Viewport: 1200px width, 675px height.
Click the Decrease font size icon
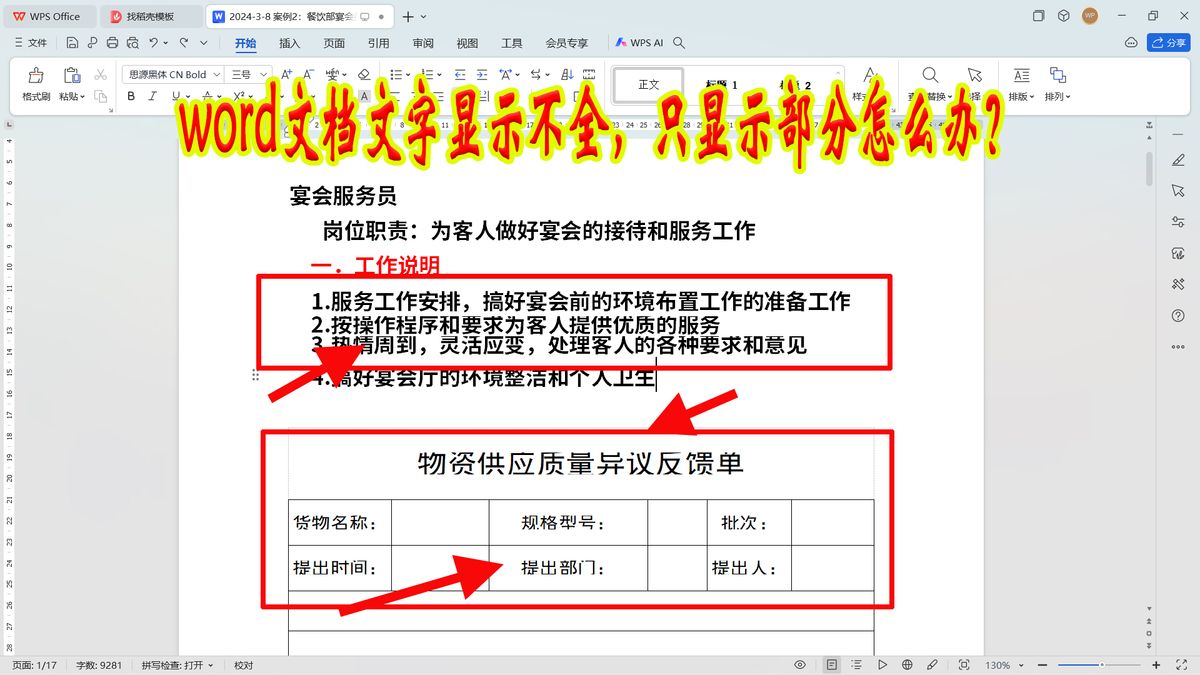click(309, 74)
